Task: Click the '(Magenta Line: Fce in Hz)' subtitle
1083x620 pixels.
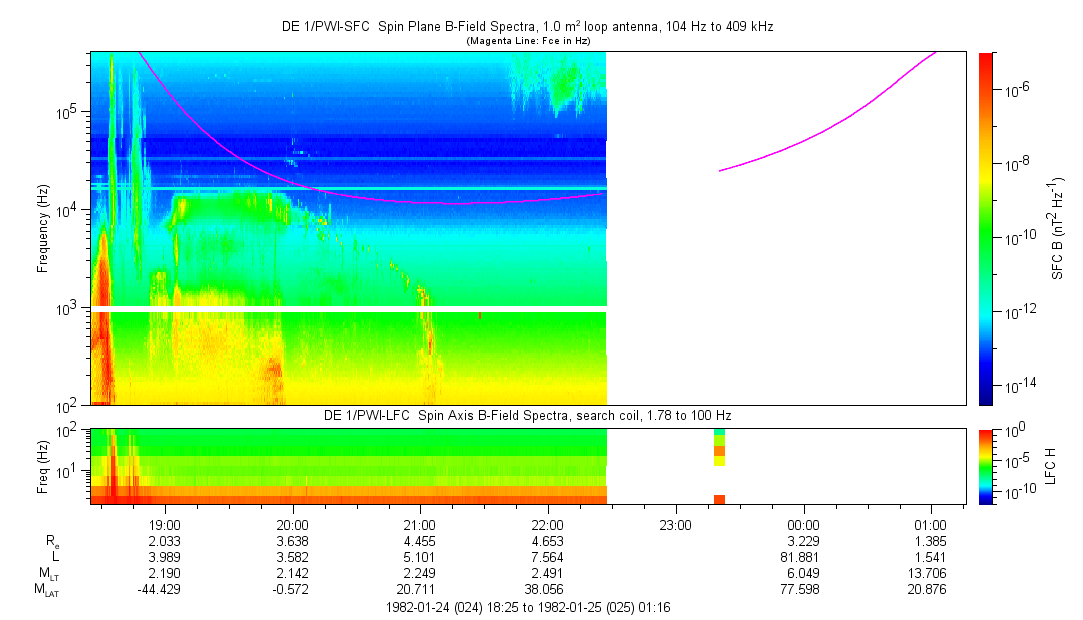Action: coord(528,41)
